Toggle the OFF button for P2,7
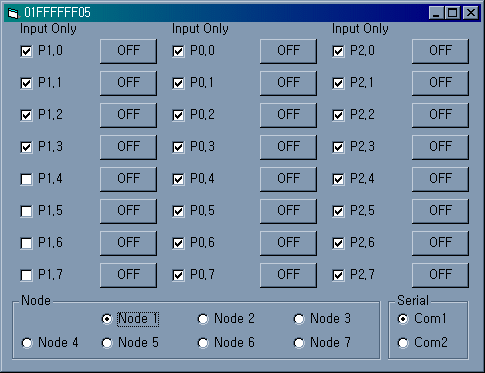 pyautogui.click(x=440, y=275)
